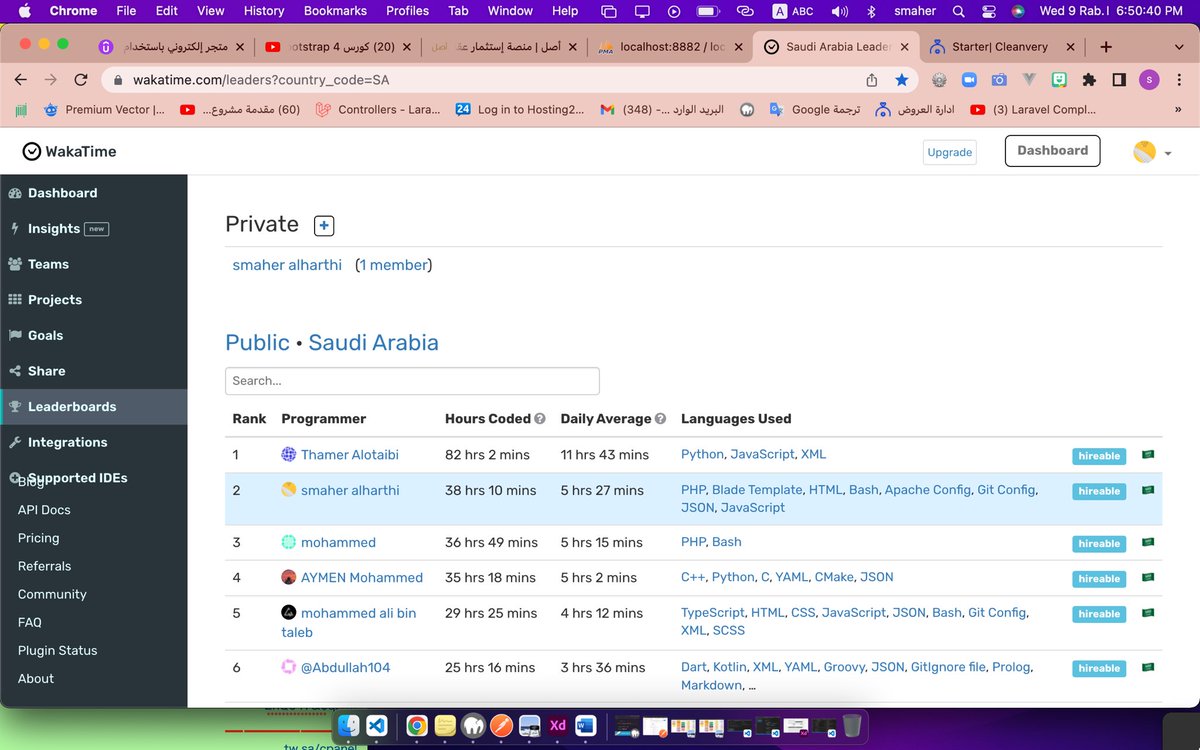Click the hireable badge for @Abdullah104
Screen dimensions: 1200x750
(x=1099, y=668)
